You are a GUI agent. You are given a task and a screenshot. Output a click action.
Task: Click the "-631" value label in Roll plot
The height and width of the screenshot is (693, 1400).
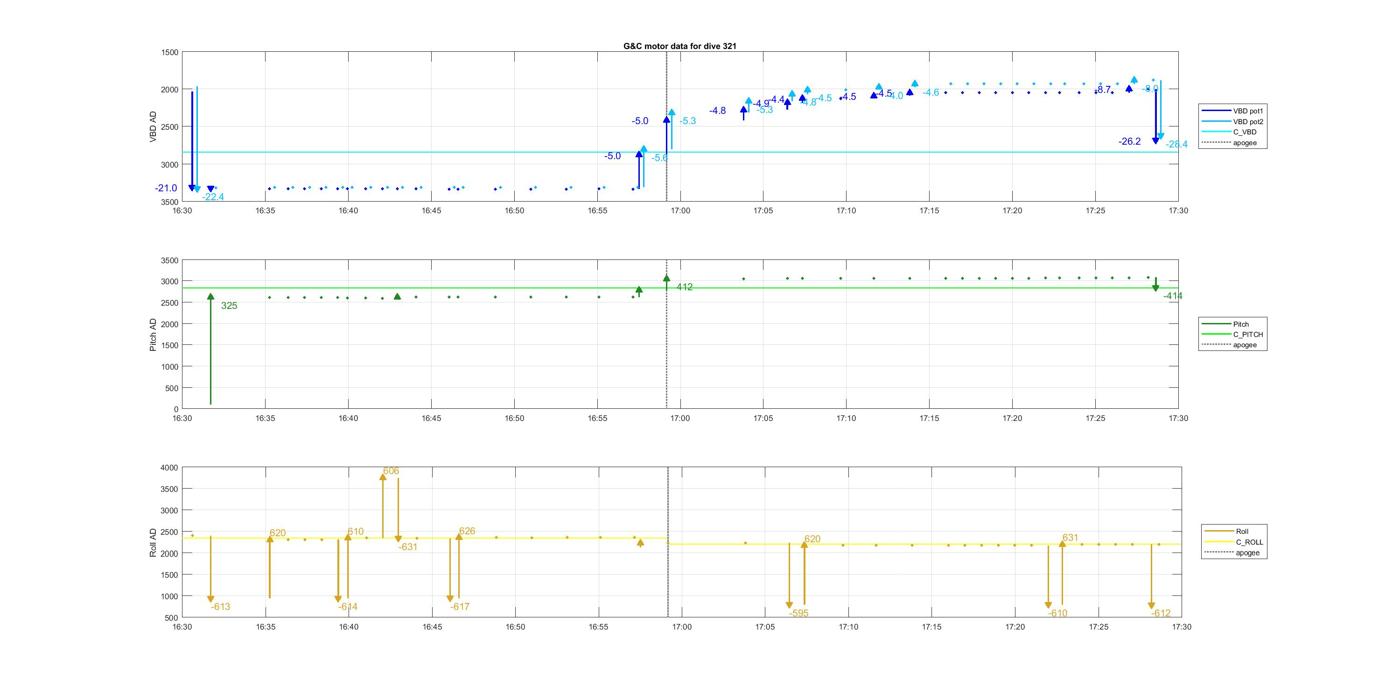pos(408,547)
